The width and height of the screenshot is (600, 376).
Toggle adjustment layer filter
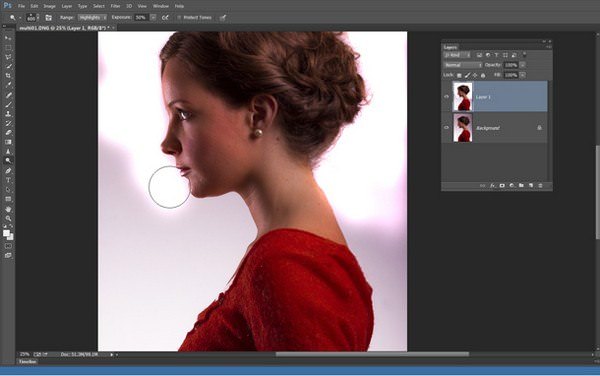click(488, 55)
